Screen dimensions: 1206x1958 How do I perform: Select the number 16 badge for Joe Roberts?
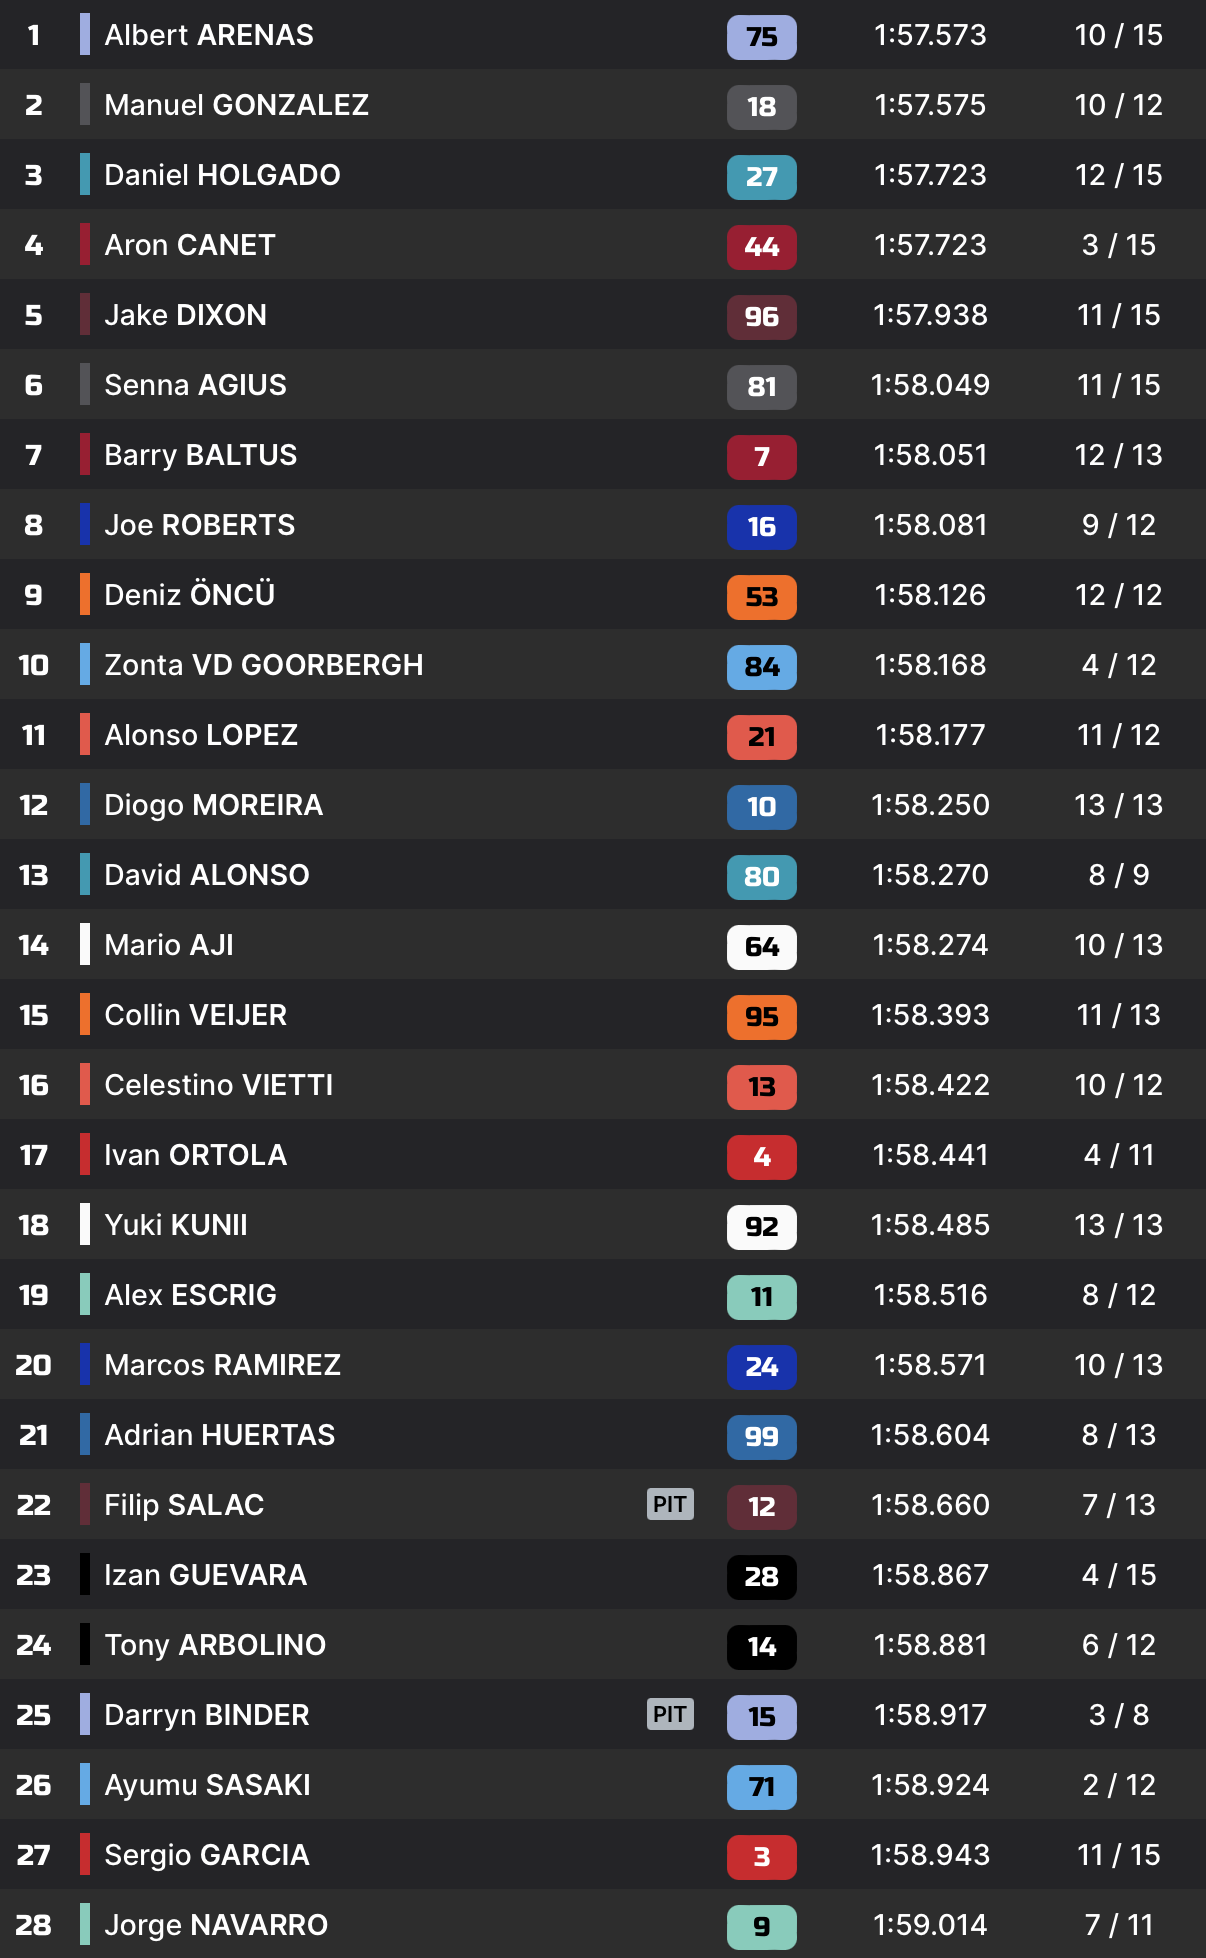(x=761, y=527)
